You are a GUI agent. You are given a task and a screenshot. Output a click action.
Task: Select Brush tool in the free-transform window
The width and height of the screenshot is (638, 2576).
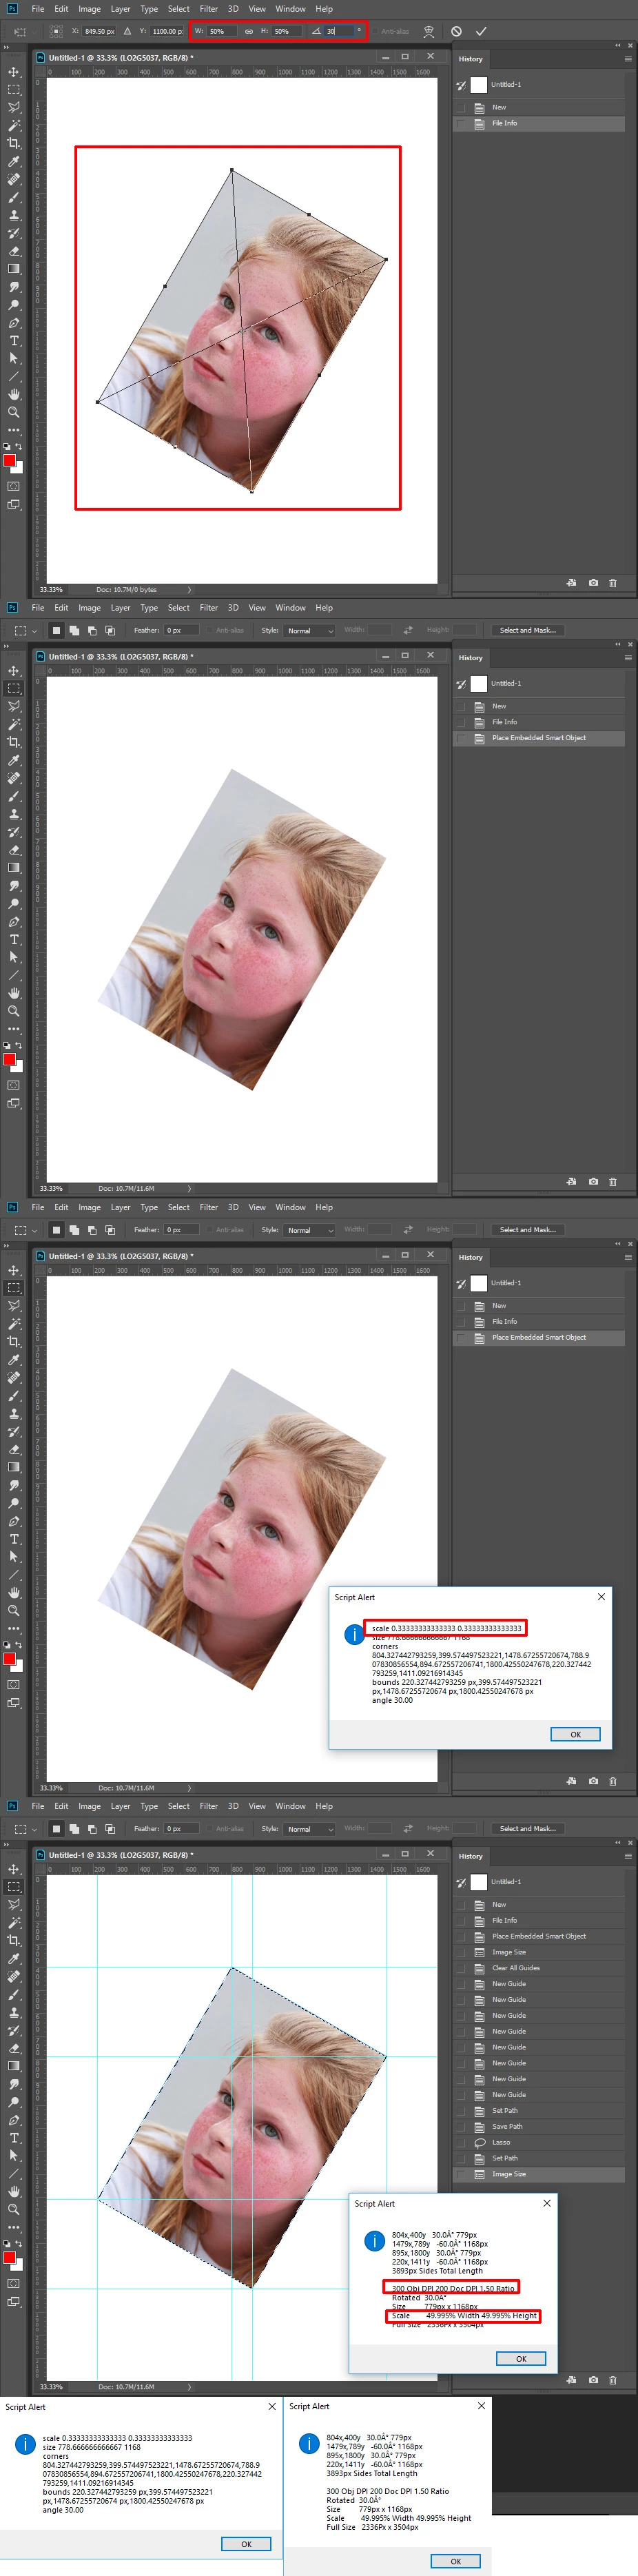(x=14, y=197)
